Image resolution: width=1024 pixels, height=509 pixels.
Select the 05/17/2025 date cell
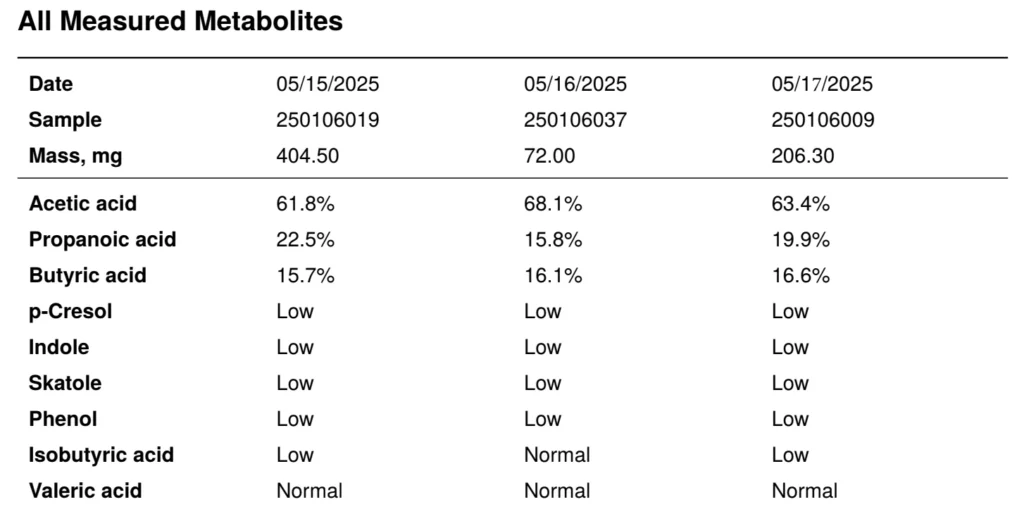point(823,84)
